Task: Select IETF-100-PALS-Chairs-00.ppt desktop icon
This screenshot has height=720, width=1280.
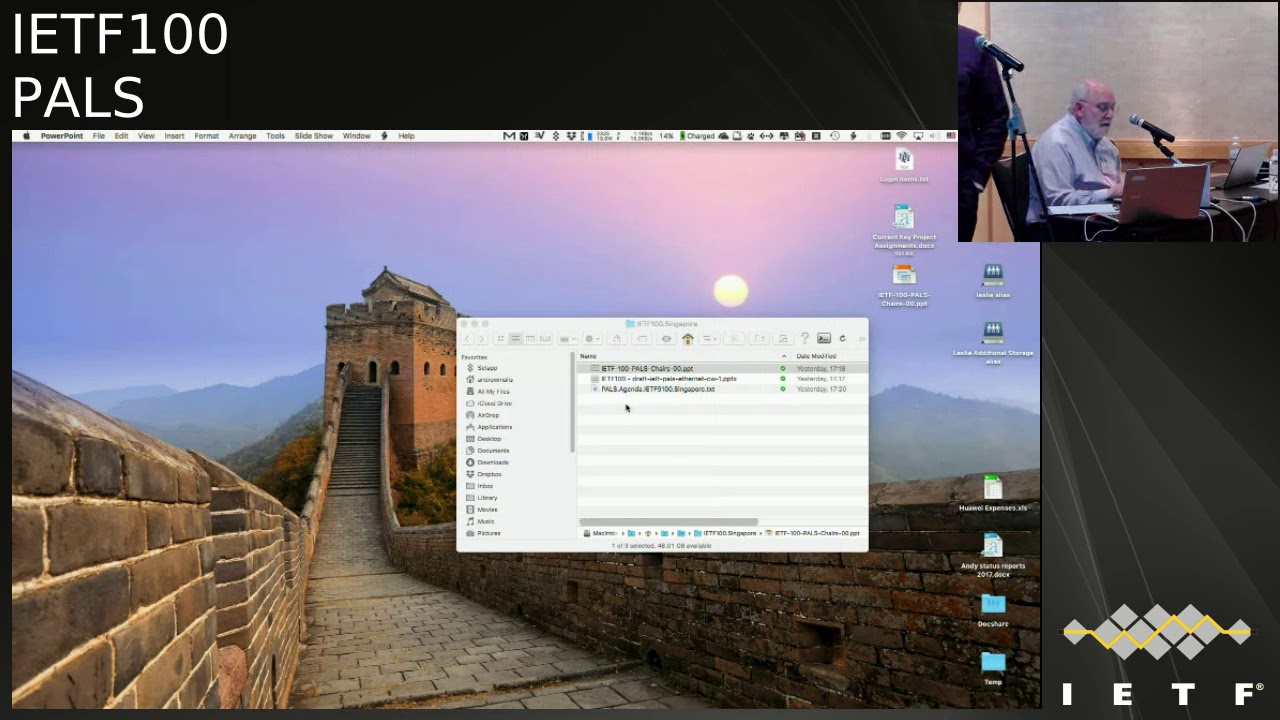Action: pos(904,285)
